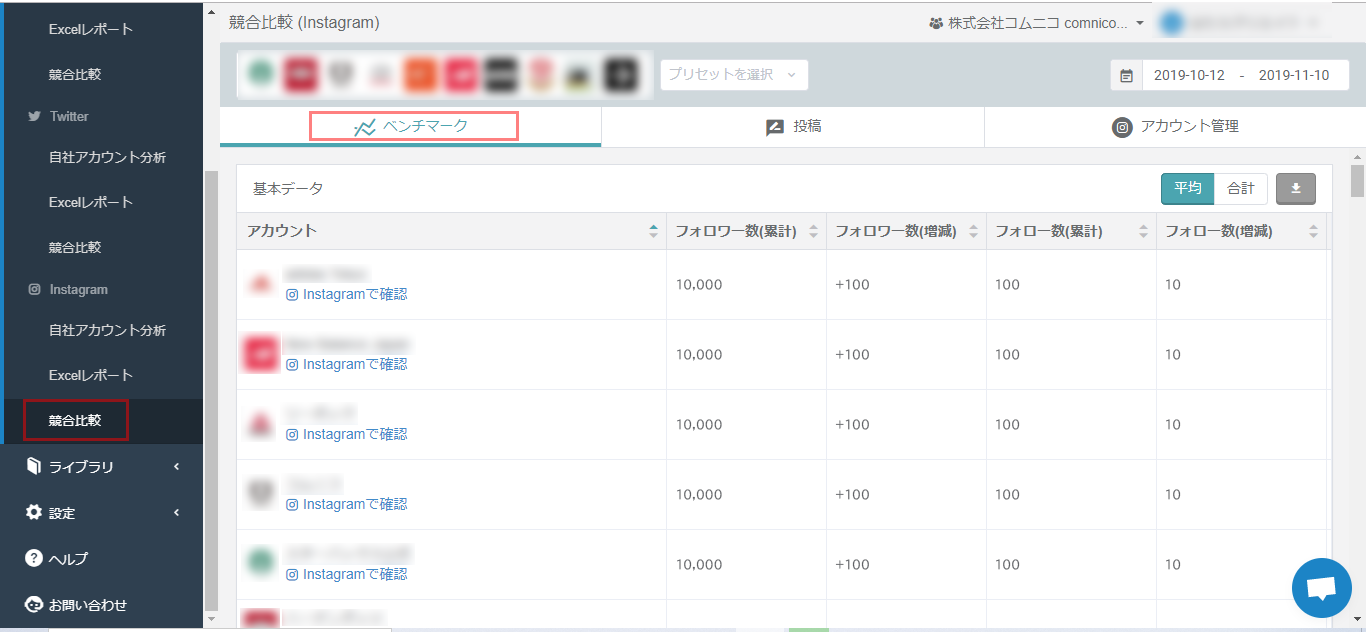The height and width of the screenshot is (632, 1366).
Task: Click the 競合比較 (Instagram) page title
Action: (x=304, y=22)
